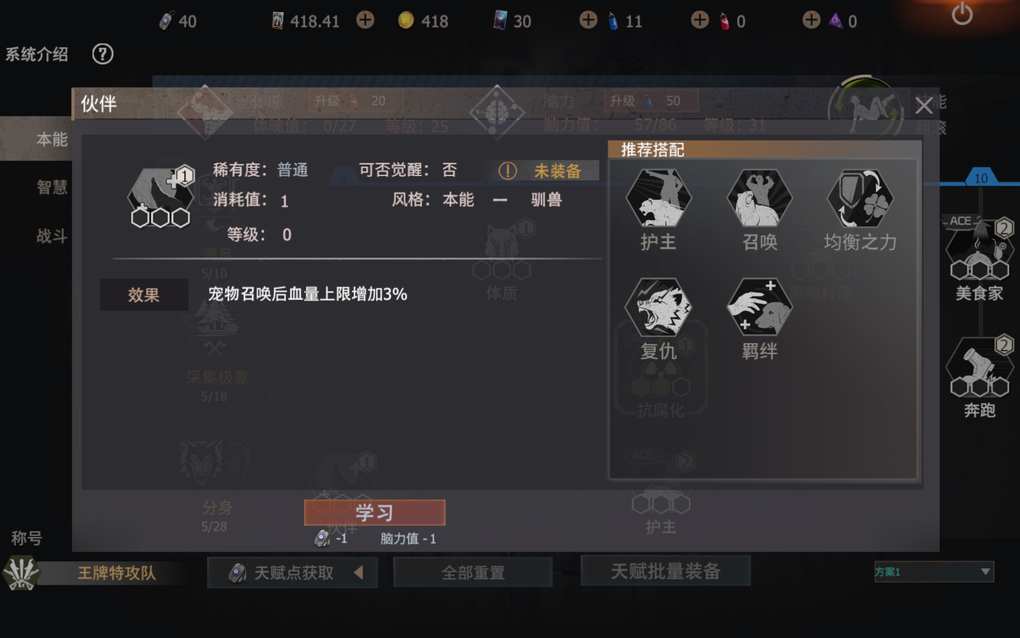The image size is (1020, 638).
Task: Add red potion with plus icon
Action: pyautogui.click(x=699, y=20)
